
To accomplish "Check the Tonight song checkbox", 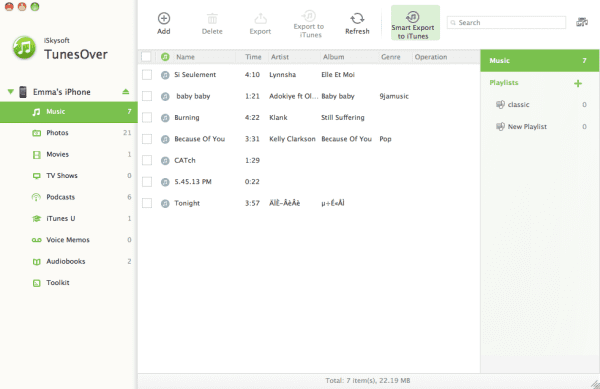I will pos(147,203).
